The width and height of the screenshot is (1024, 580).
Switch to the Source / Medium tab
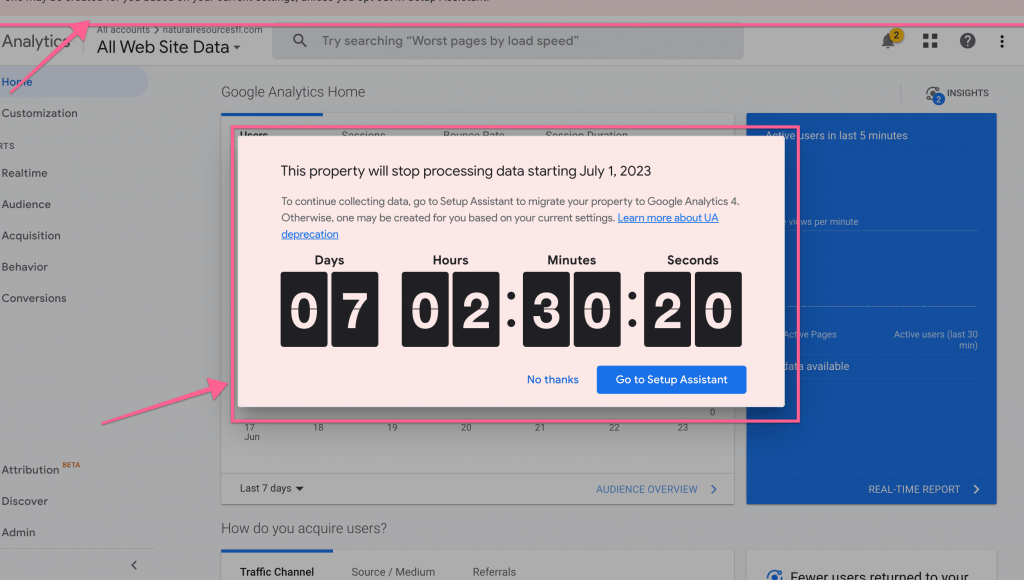point(393,572)
